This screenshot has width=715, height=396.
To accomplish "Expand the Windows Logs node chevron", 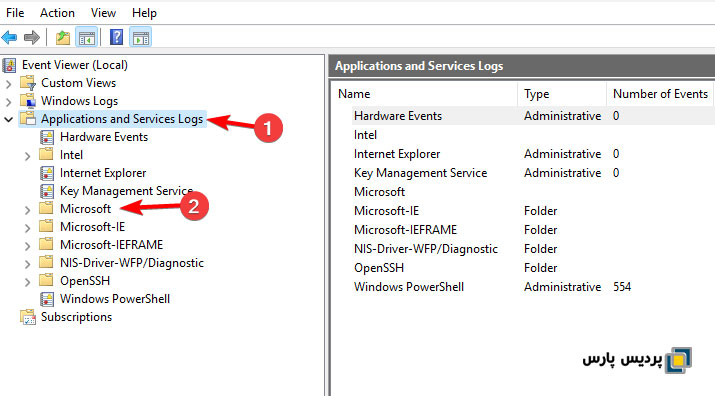I will 9,102.
